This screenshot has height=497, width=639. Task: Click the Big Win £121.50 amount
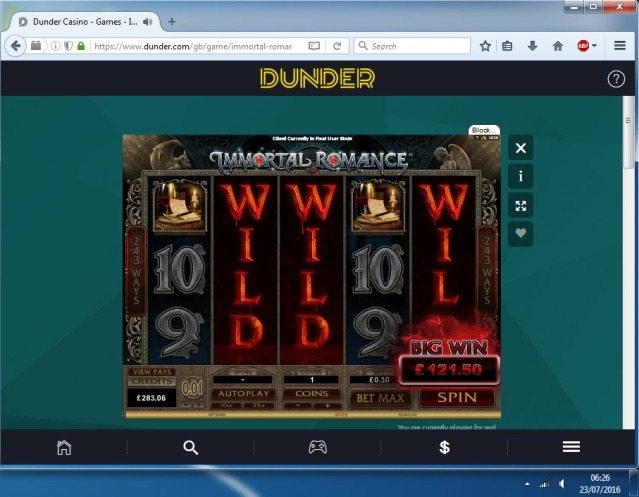[449, 369]
